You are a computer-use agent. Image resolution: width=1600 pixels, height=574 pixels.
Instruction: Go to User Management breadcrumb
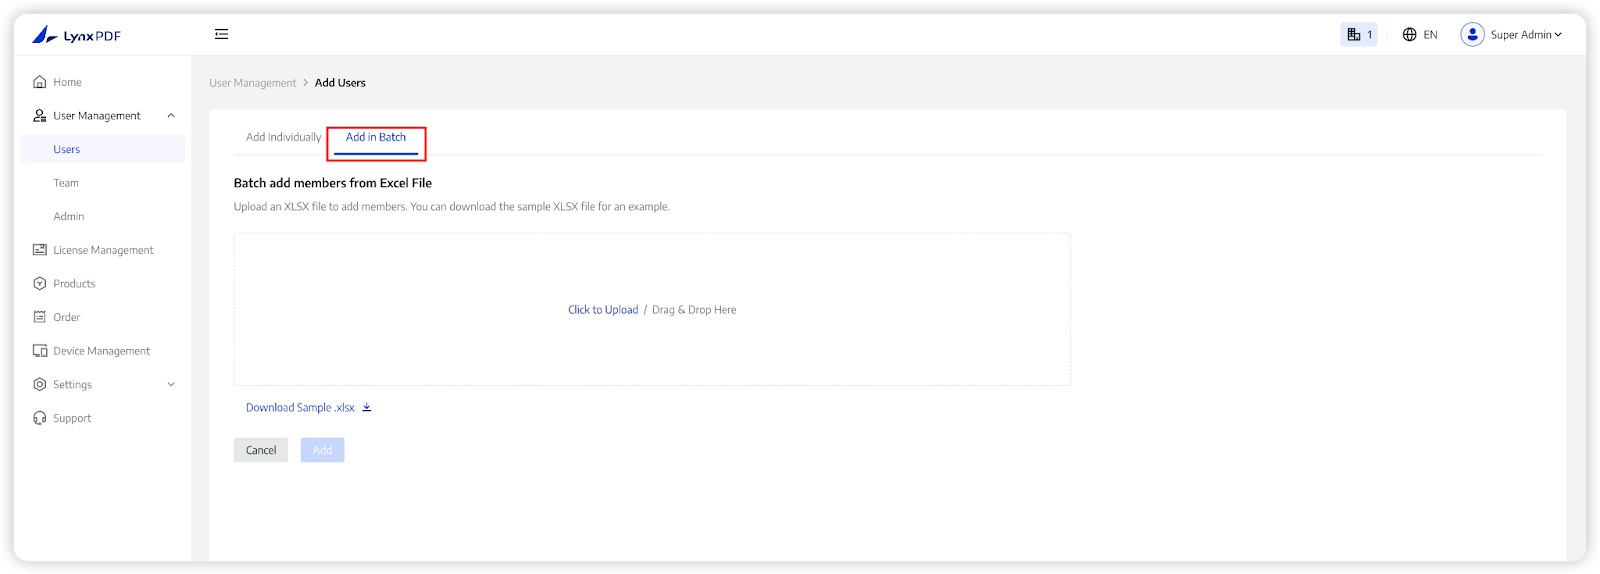(253, 83)
